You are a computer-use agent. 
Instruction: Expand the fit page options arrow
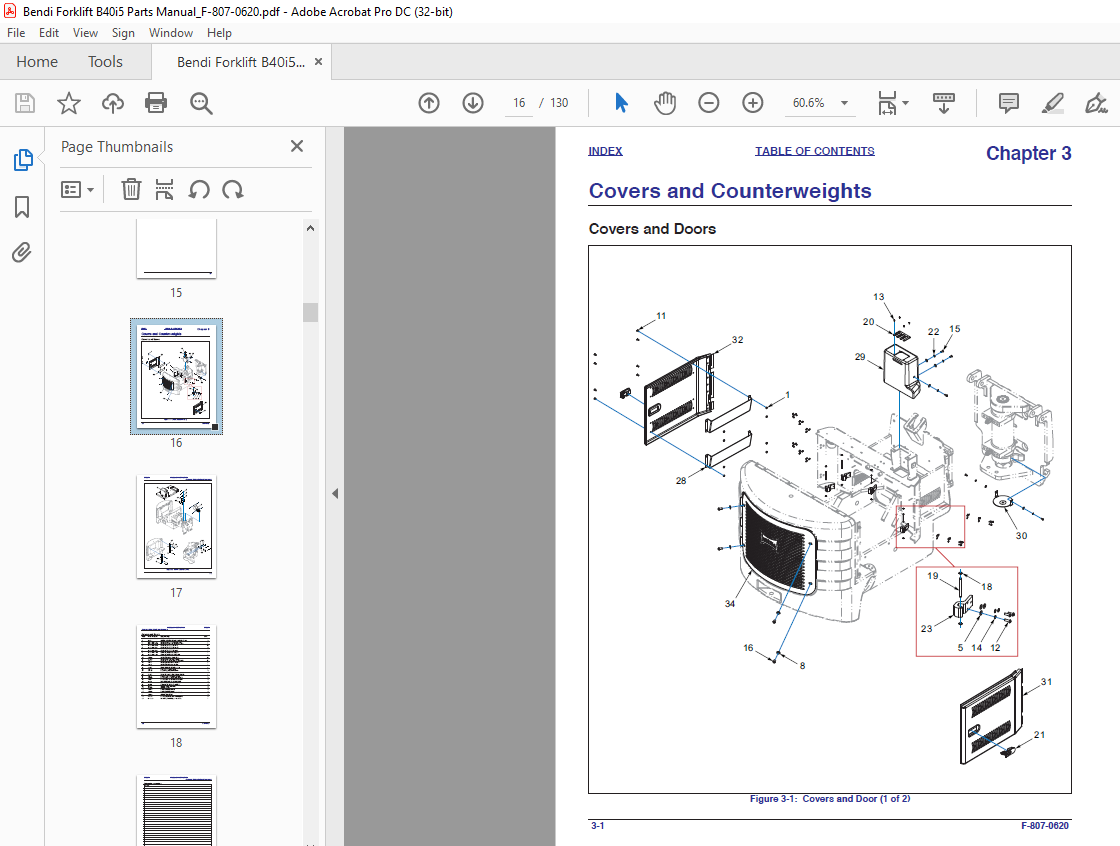click(x=906, y=103)
